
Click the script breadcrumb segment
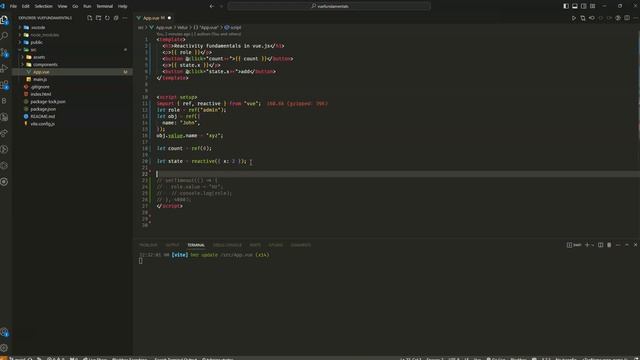point(233,27)
